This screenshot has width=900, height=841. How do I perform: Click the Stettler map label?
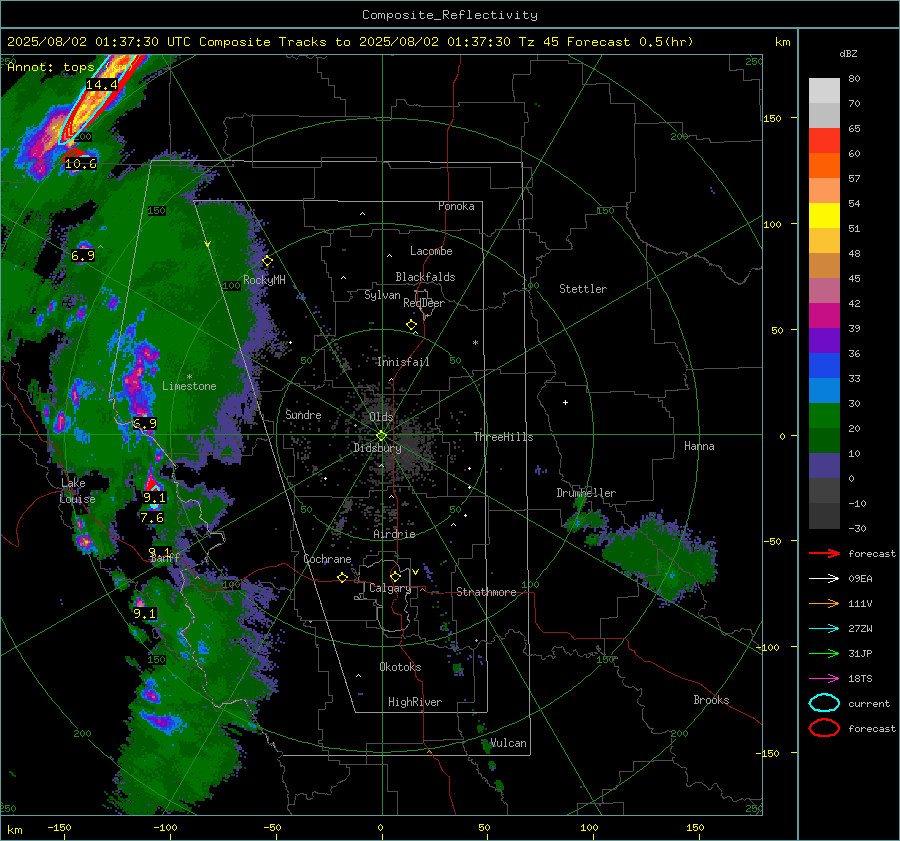[x=583, y=289]
